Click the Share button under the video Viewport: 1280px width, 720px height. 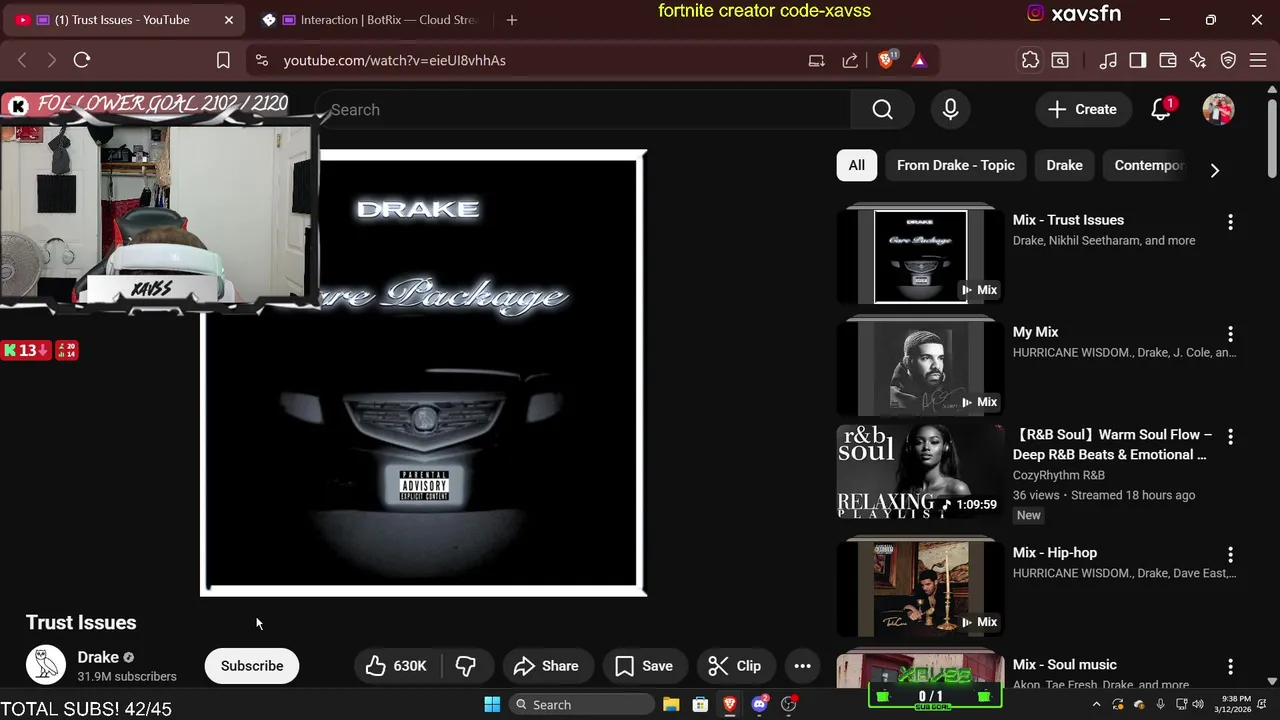point(546,666)
